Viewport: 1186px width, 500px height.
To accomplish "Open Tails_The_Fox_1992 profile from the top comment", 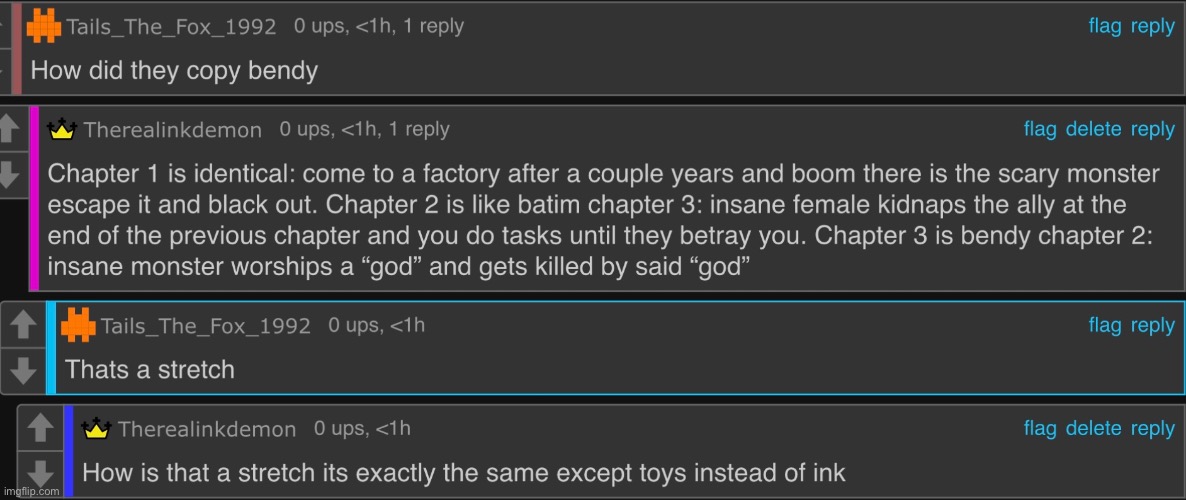I will [x=171, y=27].
